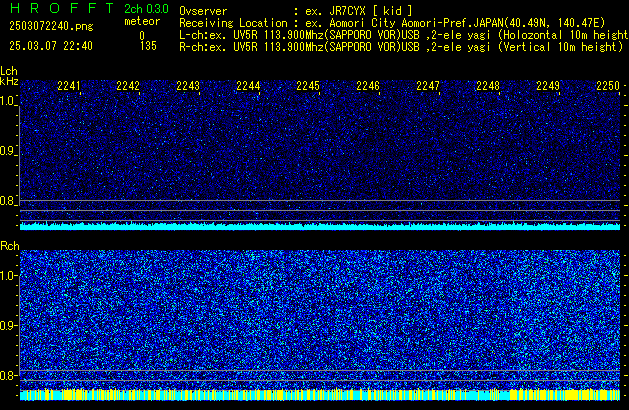Click the Rch 1.0 kHz axis label
Screen dimensions: 629x410
[8, 276]
